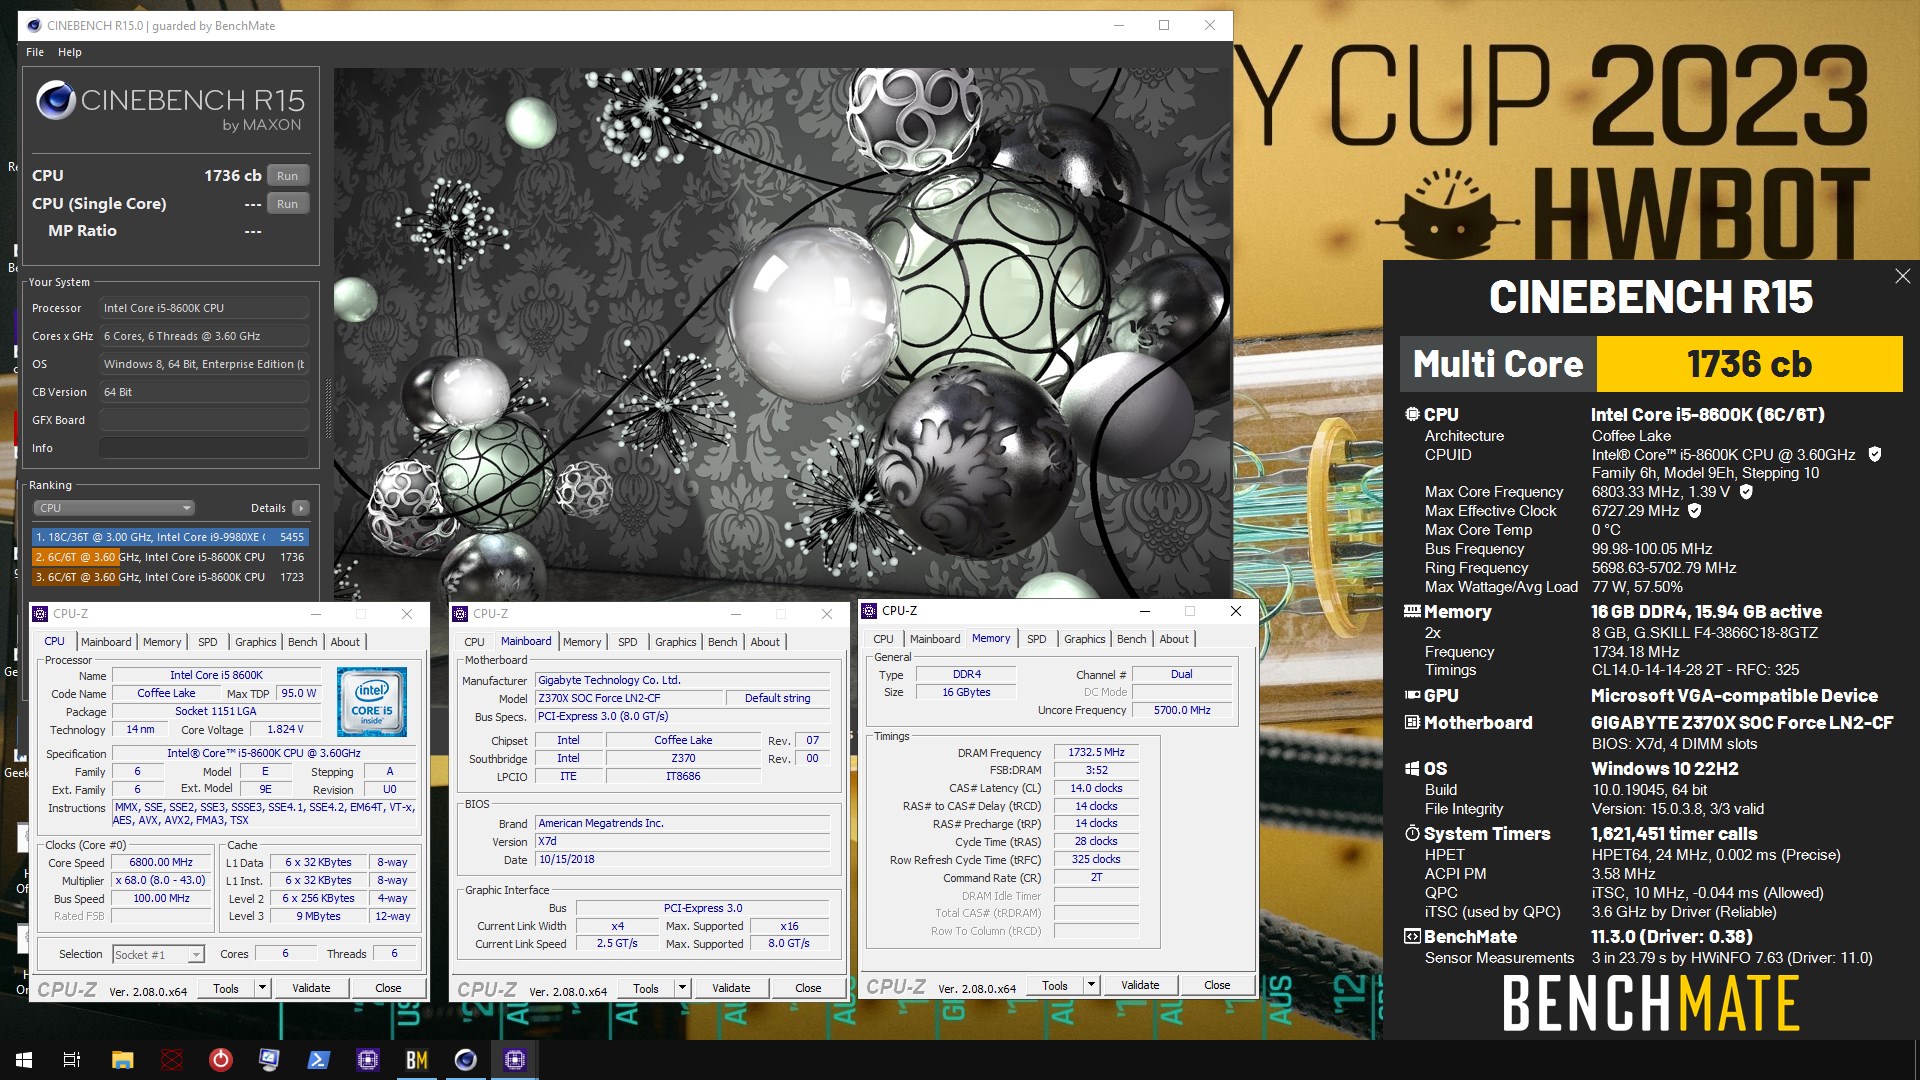This screenshot has width=1920, height=1080.
Task: Open the computer monitor taskbar app
Action: click(x=270, y=1060)
